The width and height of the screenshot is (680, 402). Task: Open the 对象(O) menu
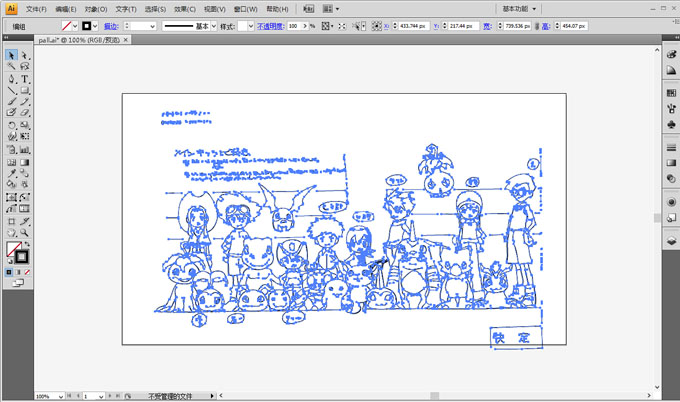[x=95, y=9]
